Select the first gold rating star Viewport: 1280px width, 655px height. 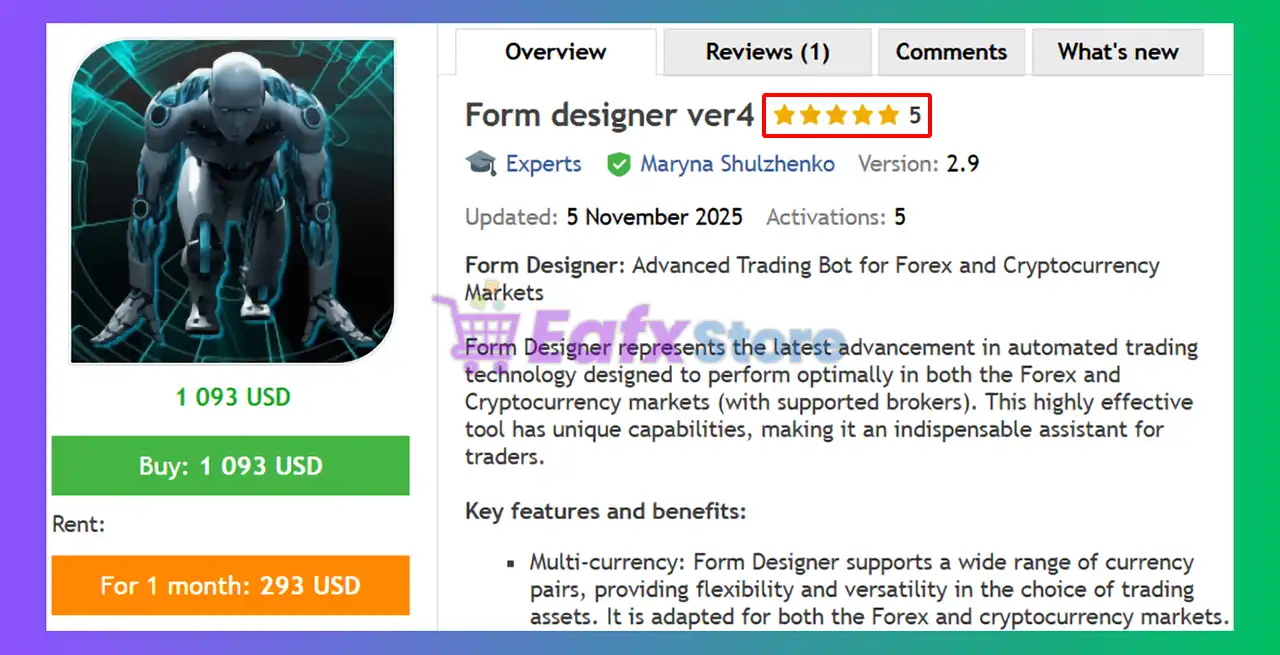tap(784, 116)
